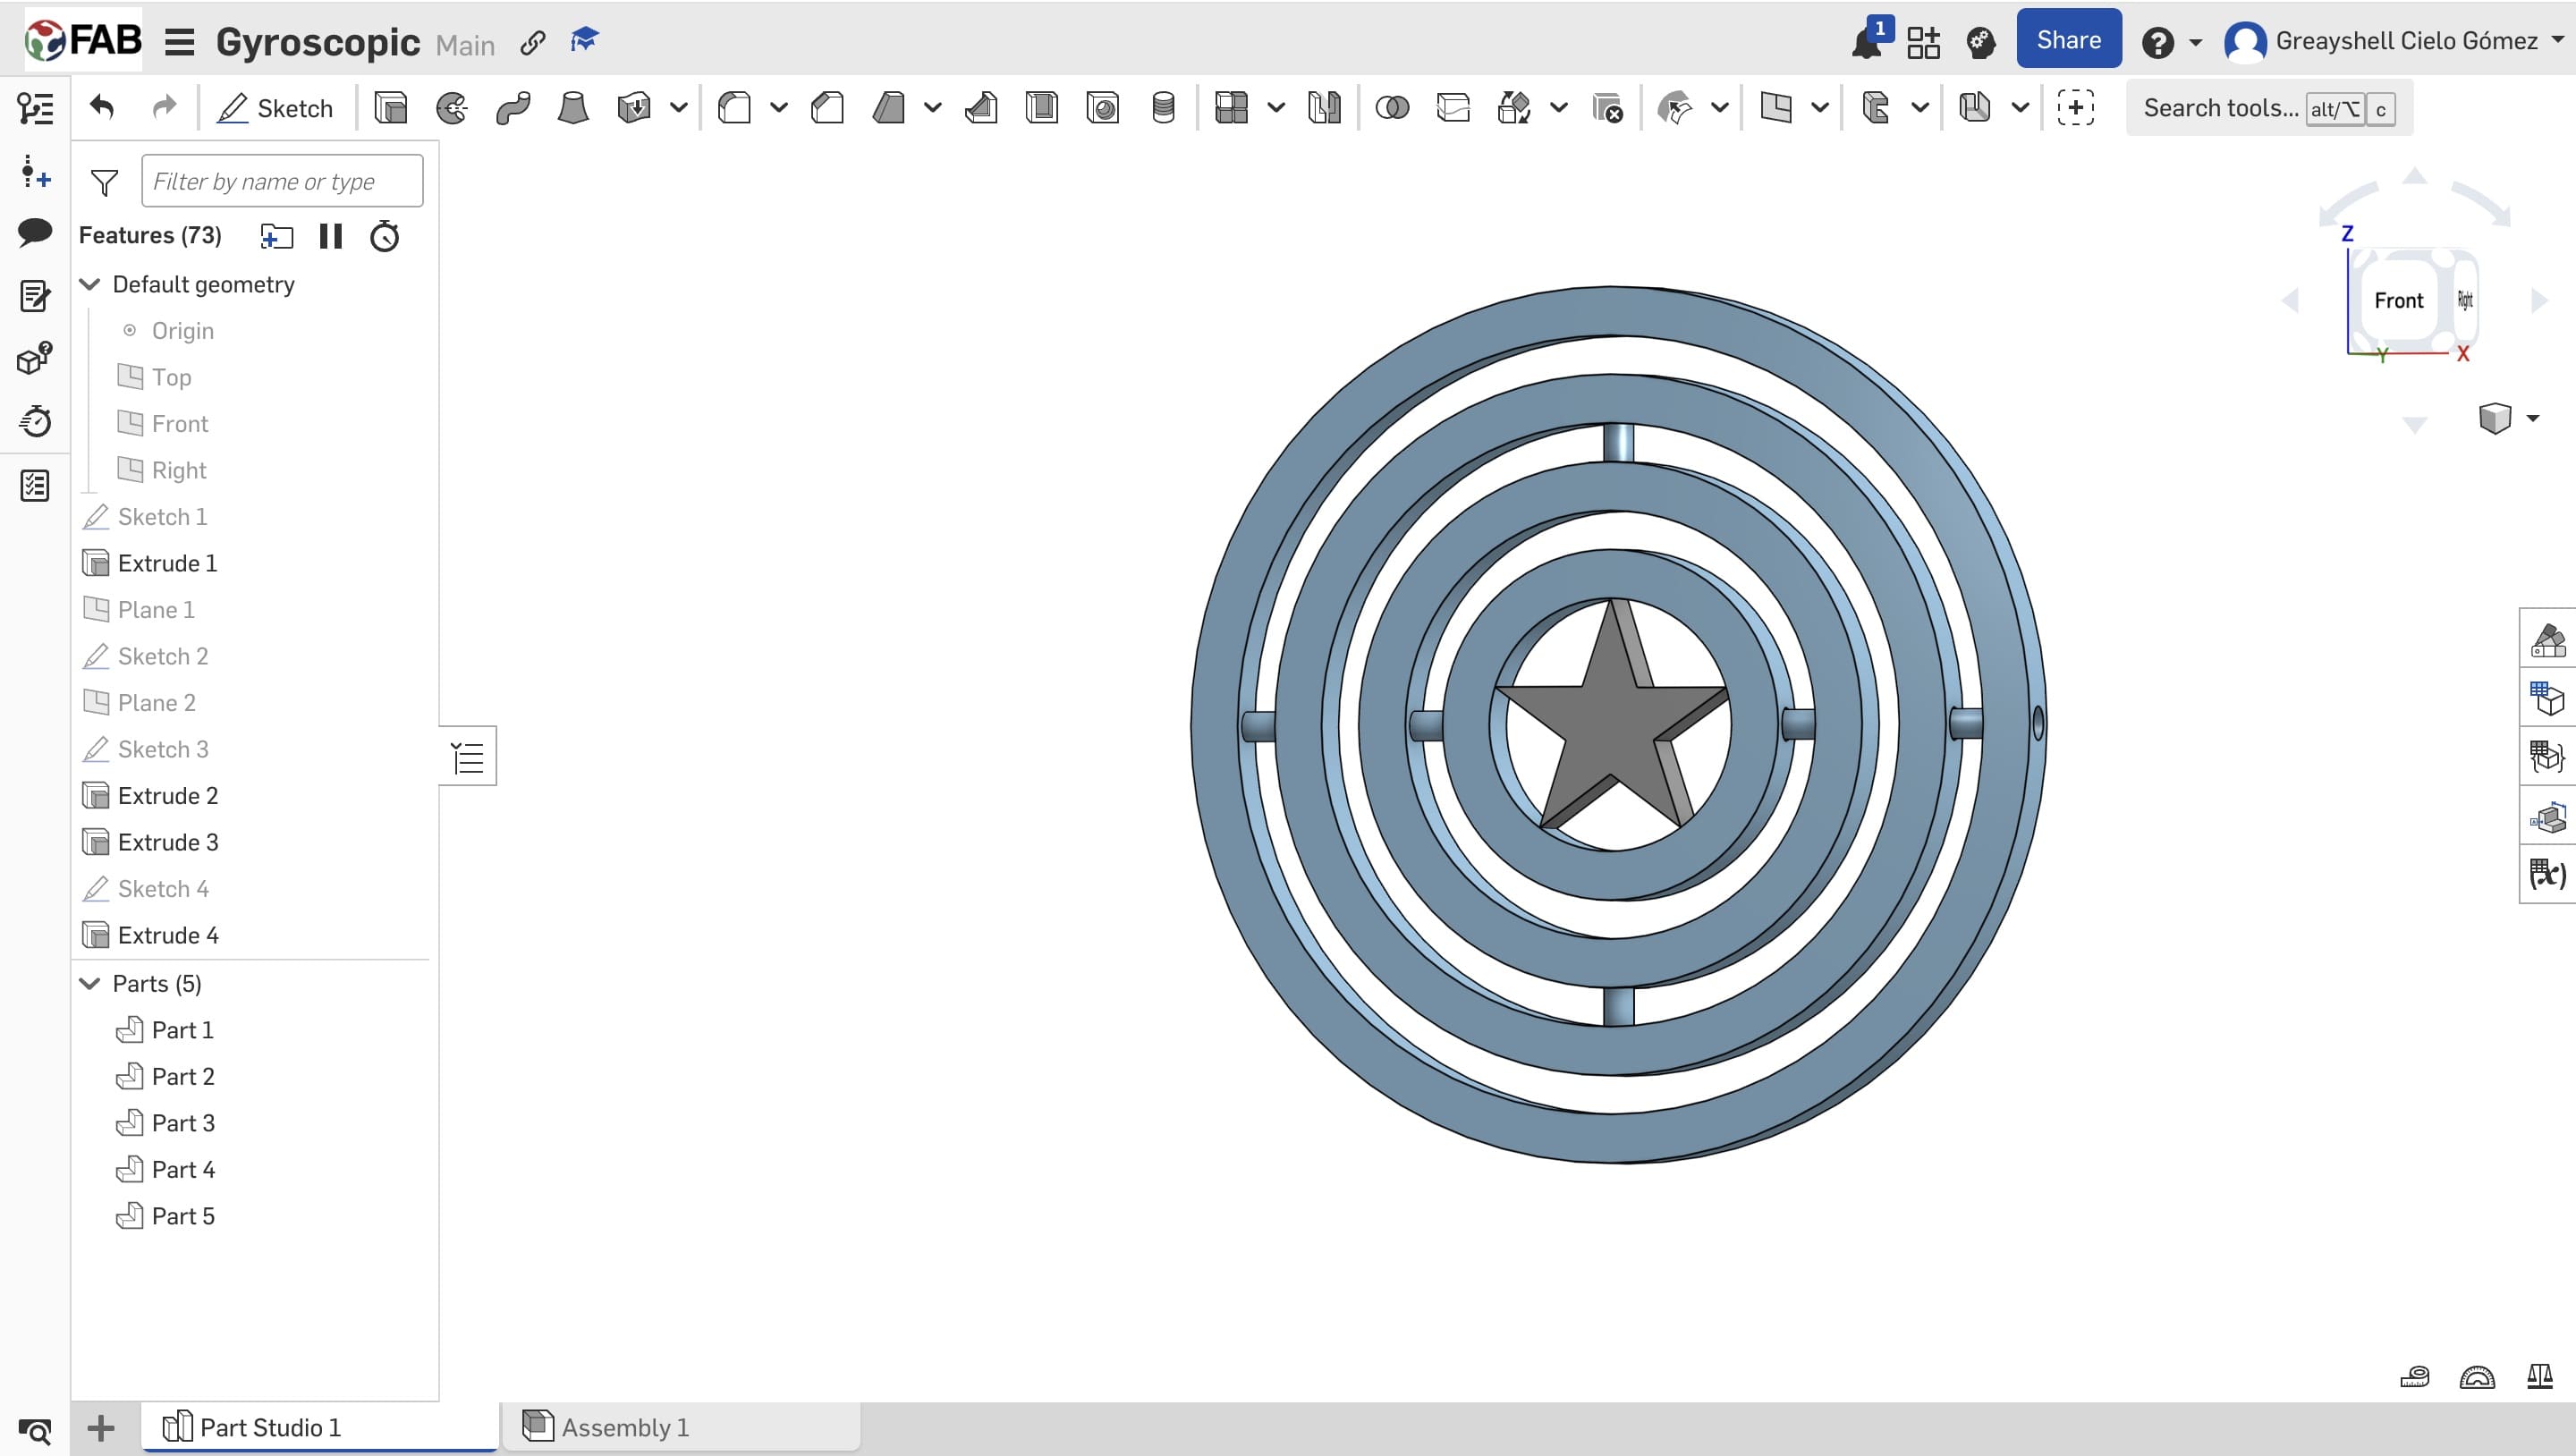2576x1456 pixels.
Task: Click the Undo arrow
Action: [102, 107]
